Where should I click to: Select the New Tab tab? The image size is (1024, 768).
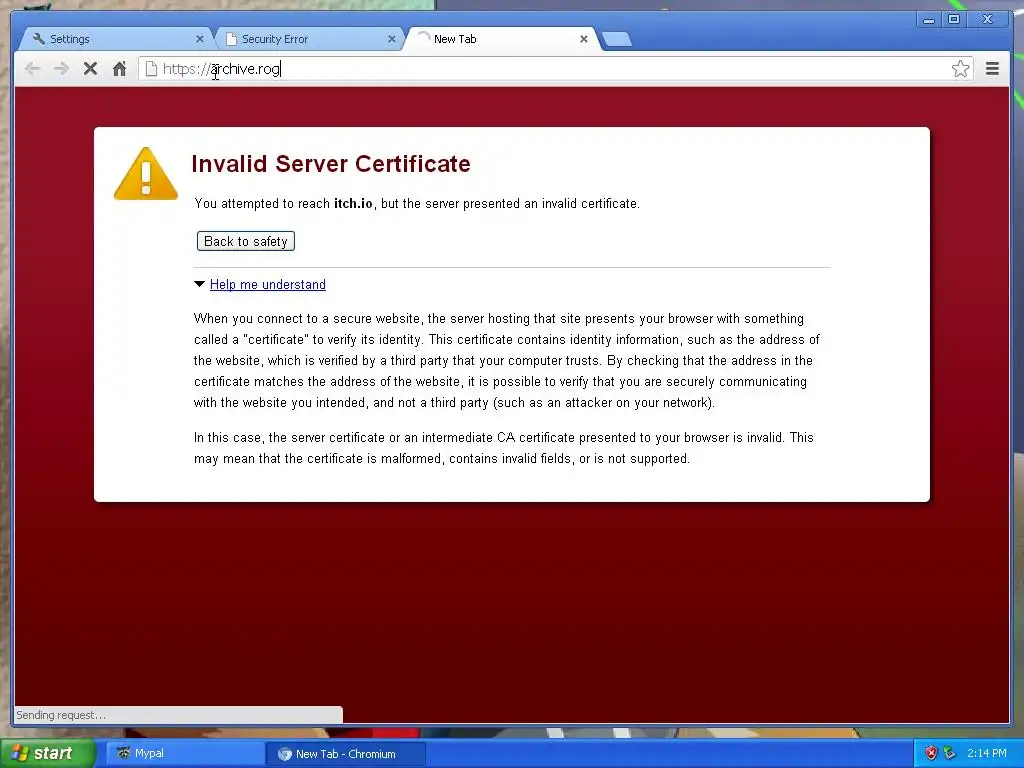[500, 39]
